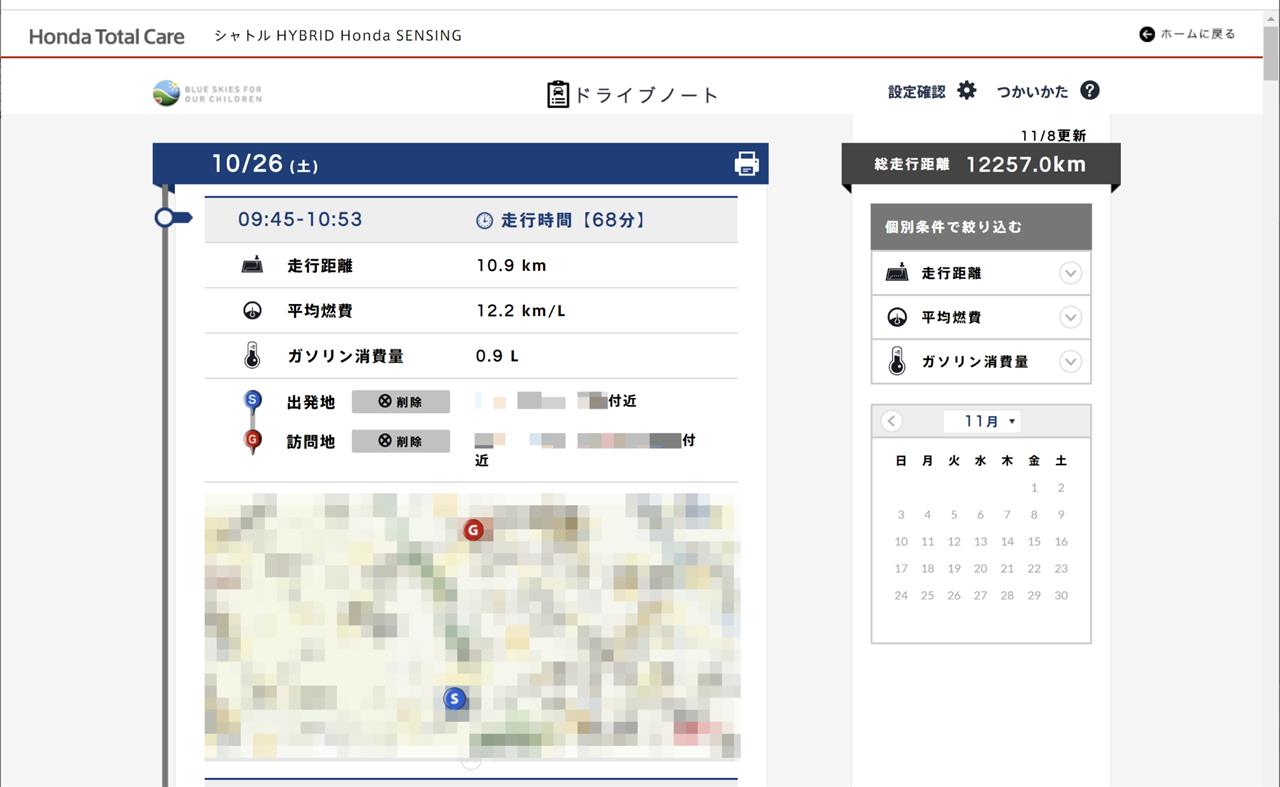The image size is (1280, 787).
Task: Select calendar day 15
Action: point(1034,541)
